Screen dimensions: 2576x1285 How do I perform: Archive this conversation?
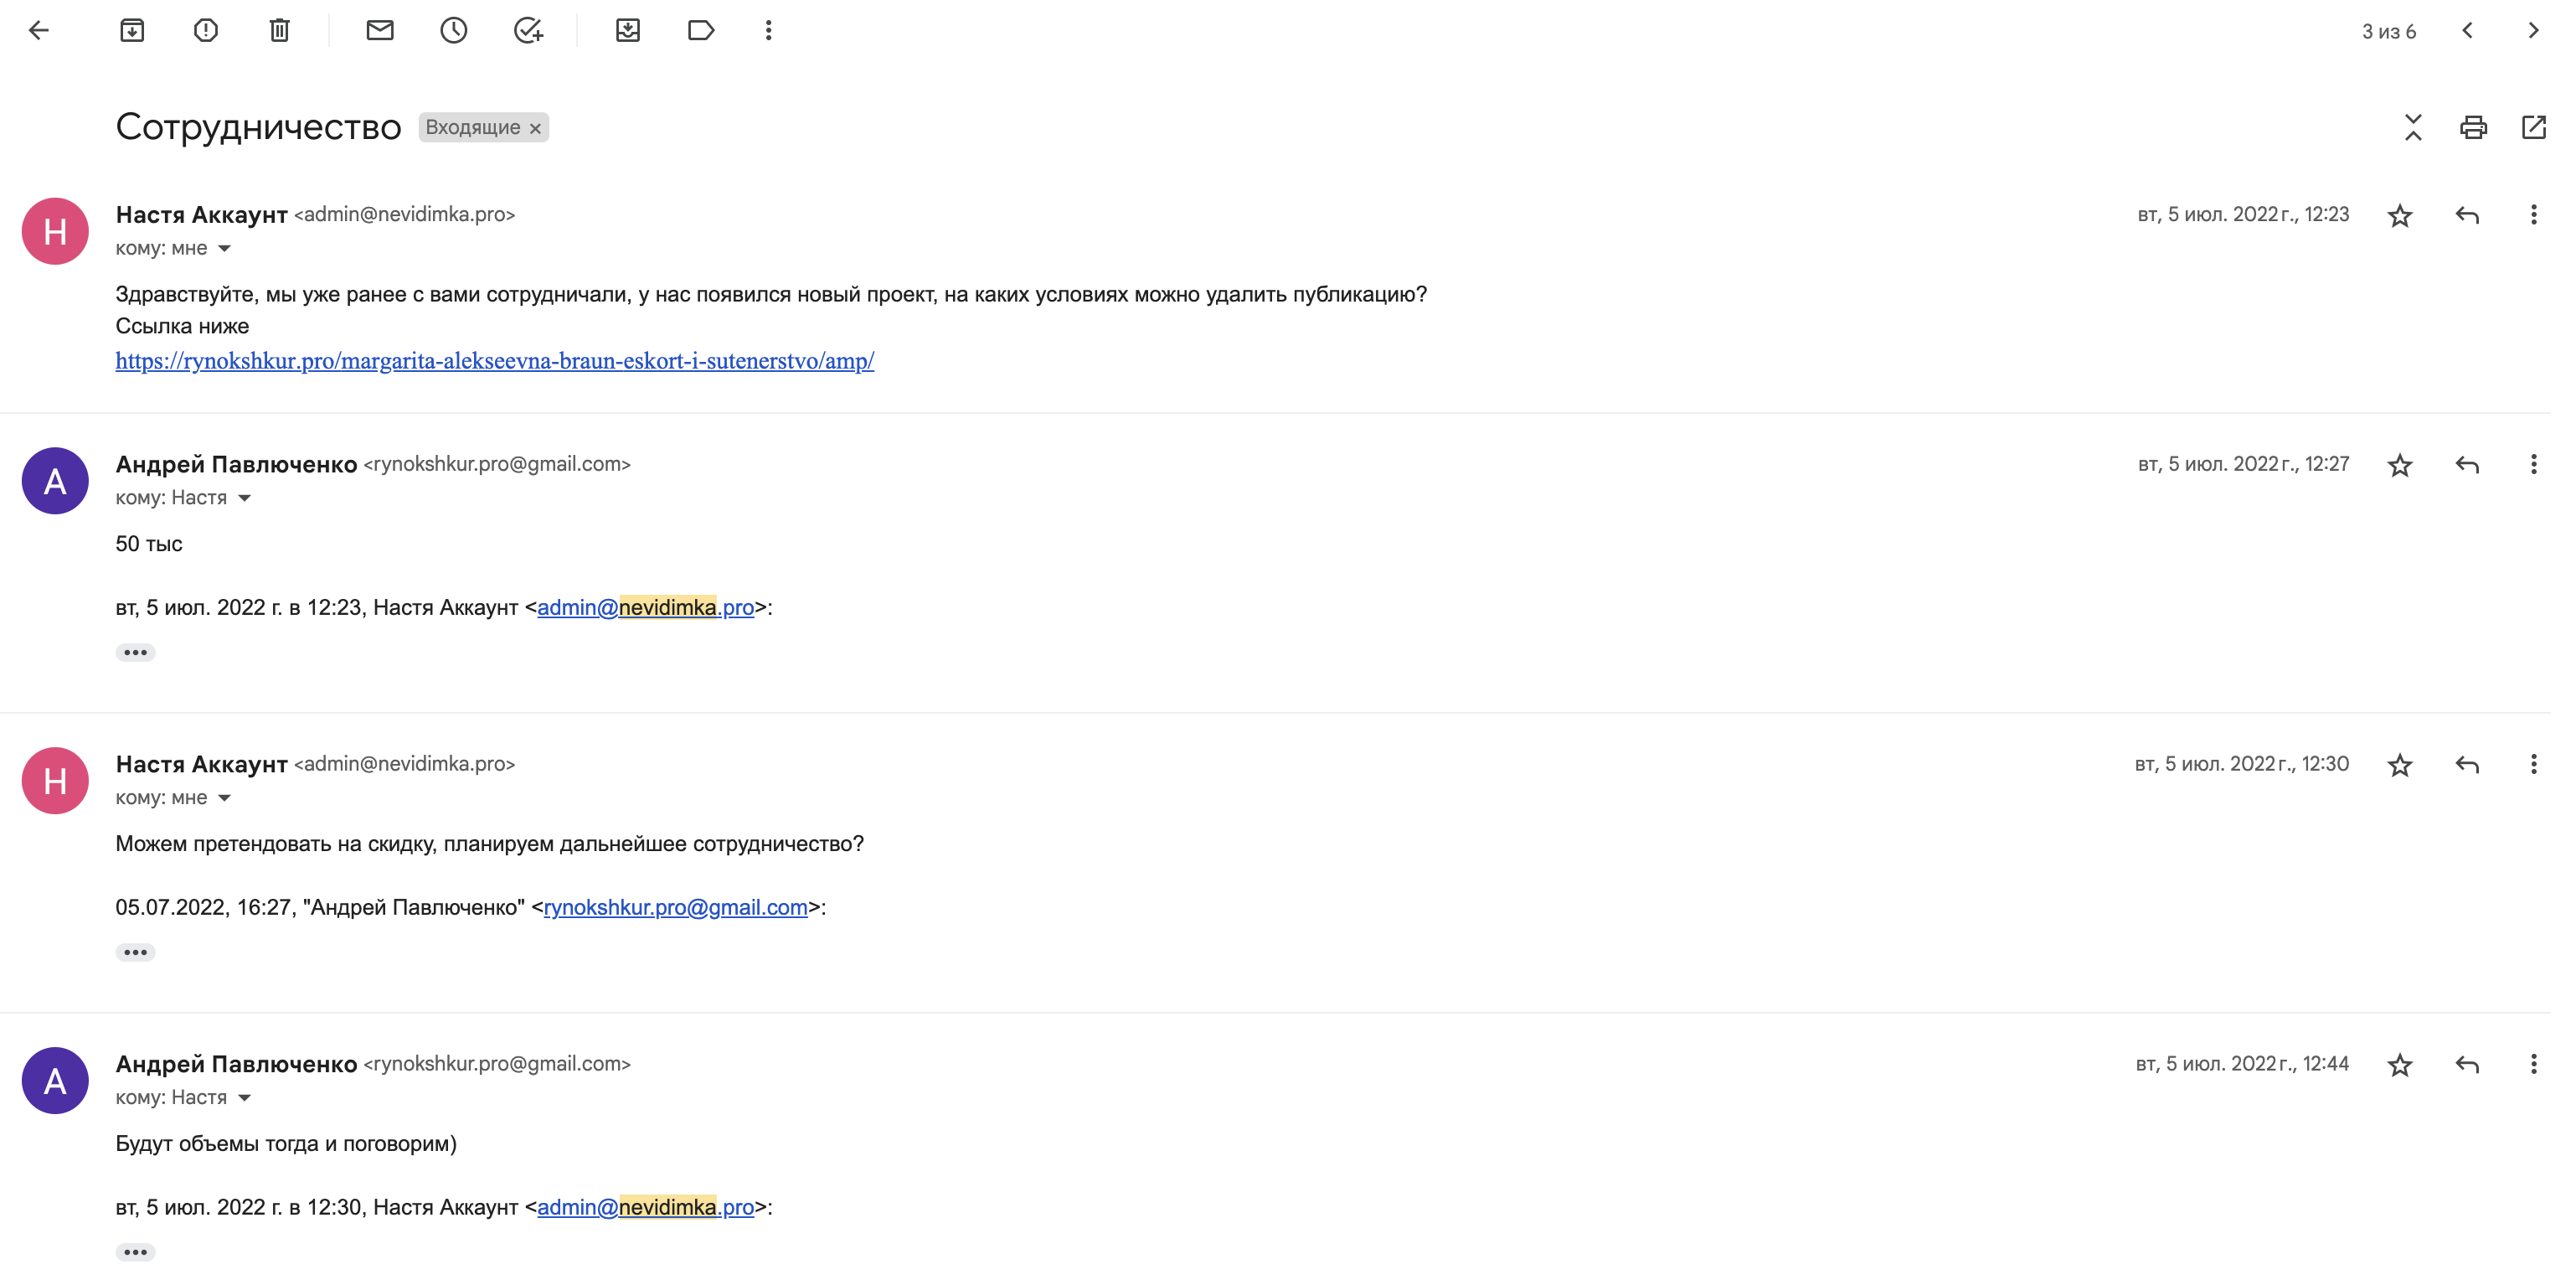132,30
